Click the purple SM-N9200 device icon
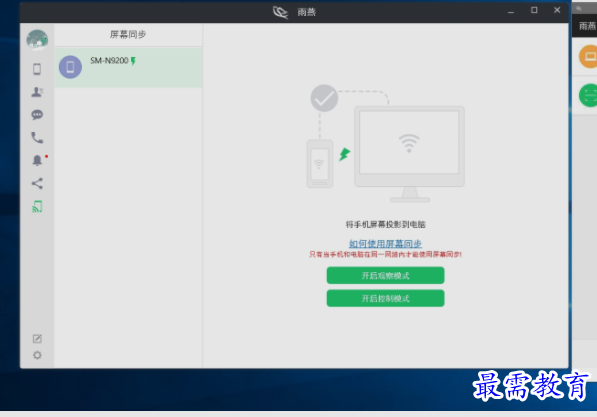Image resolution: width=597 pixels, height=417 pixels. [x=70, y=67]
